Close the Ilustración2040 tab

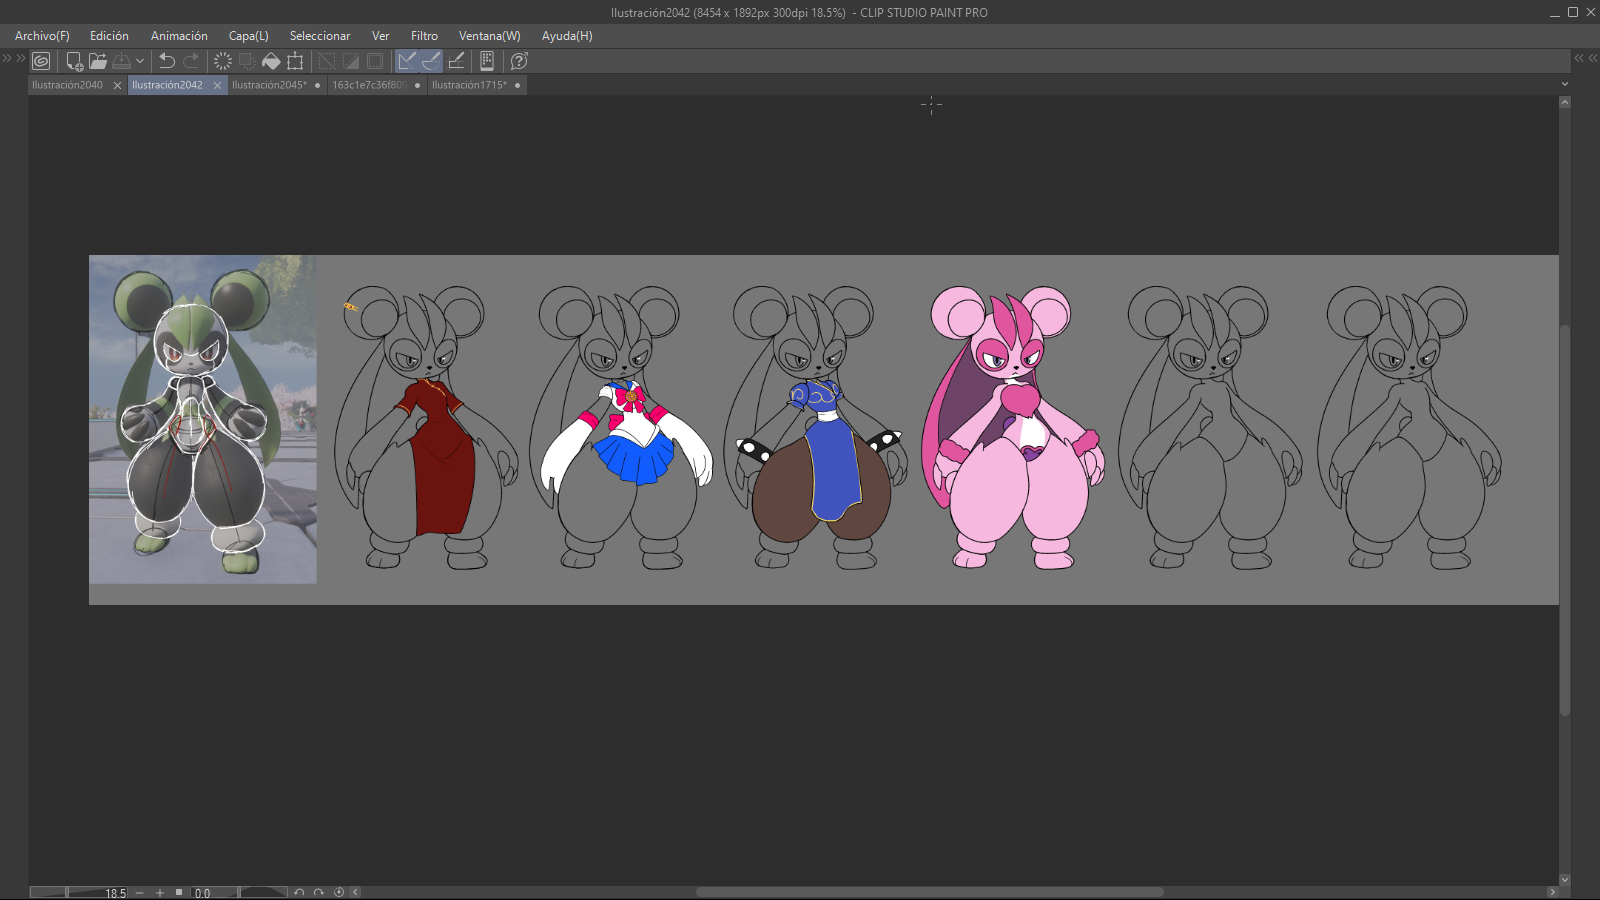pos(117,86)
